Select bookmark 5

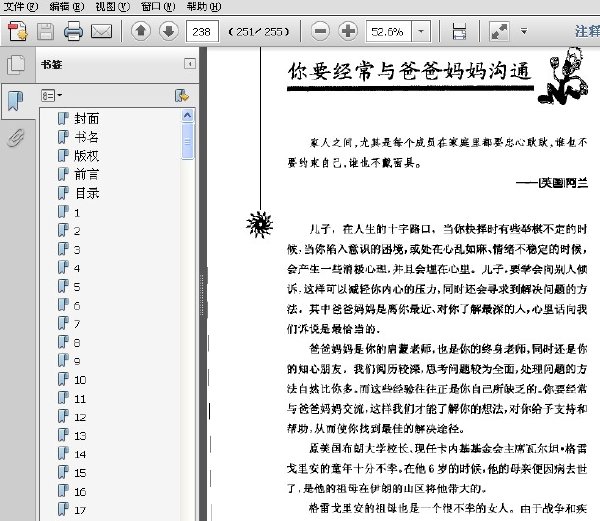[x=77, y=287]
